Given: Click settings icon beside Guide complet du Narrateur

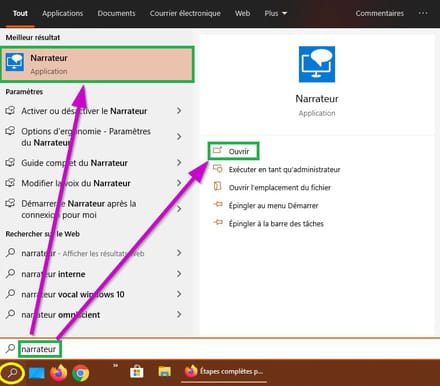Looking at the screenshot, I should click(x=10, y=163).
